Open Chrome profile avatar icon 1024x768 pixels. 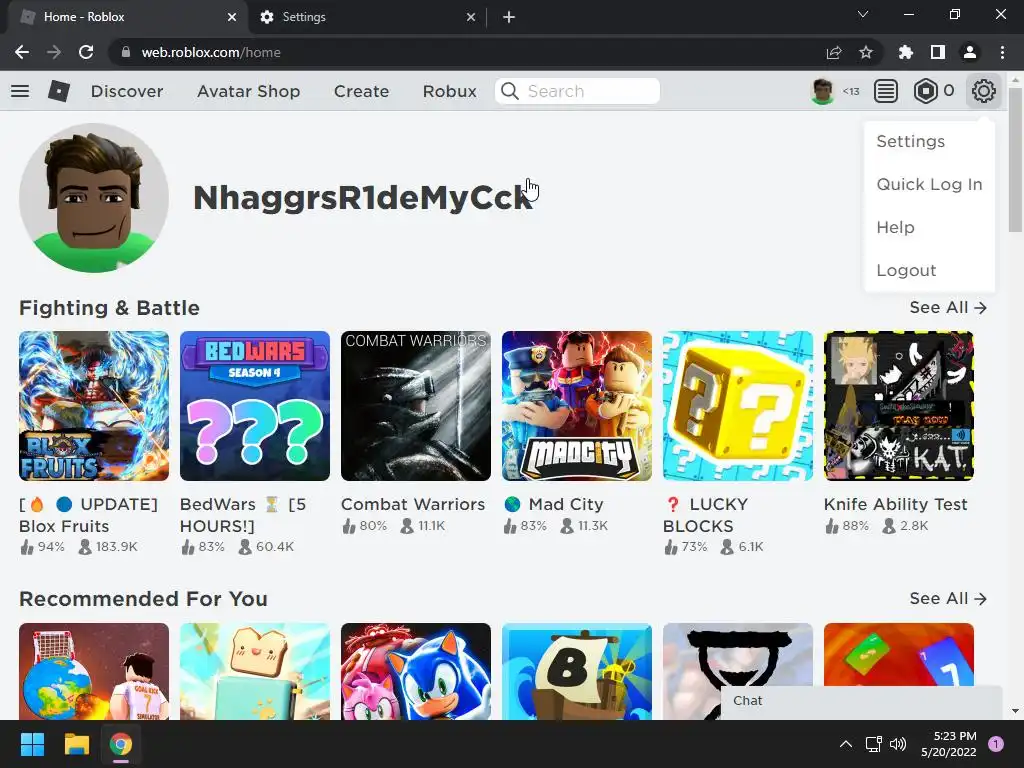tap(970, 52)
